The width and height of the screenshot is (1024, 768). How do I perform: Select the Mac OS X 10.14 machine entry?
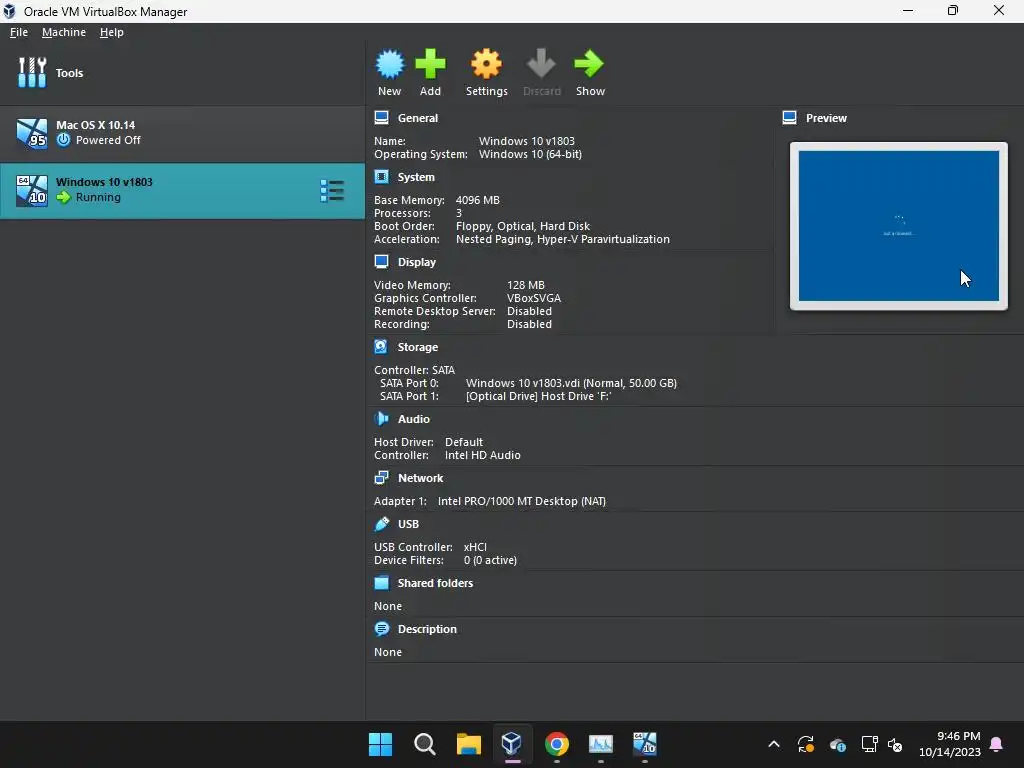tap(182, 133)
